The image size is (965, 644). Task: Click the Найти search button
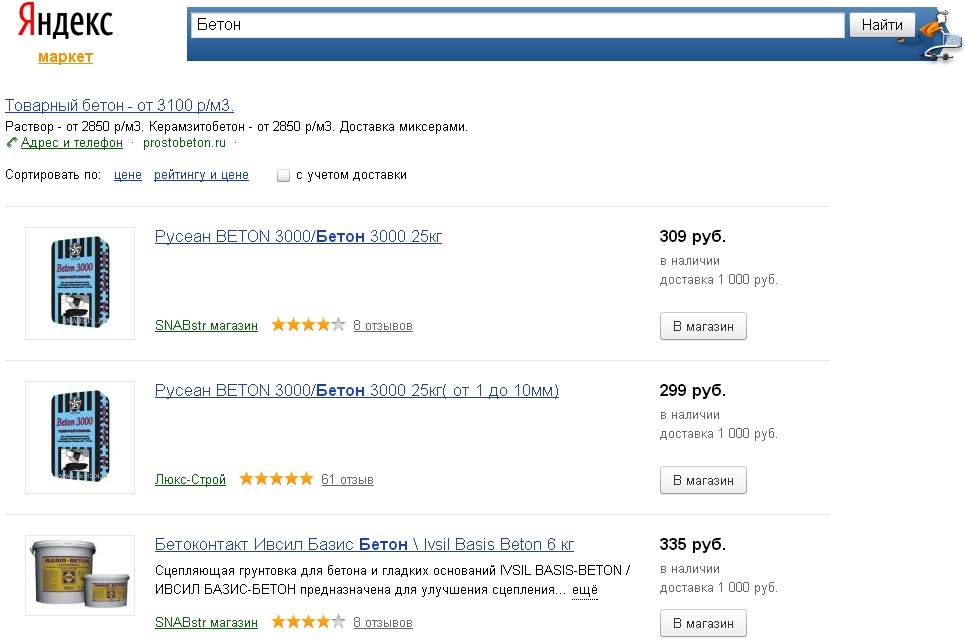click(x=882, y=25)
